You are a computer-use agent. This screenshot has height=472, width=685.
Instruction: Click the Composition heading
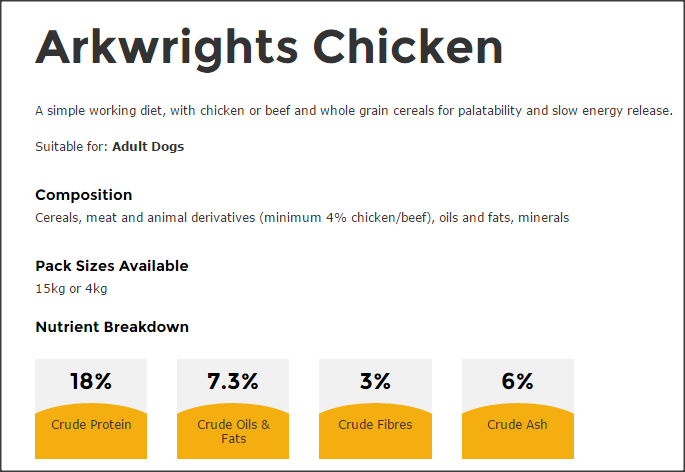(83, 195)
